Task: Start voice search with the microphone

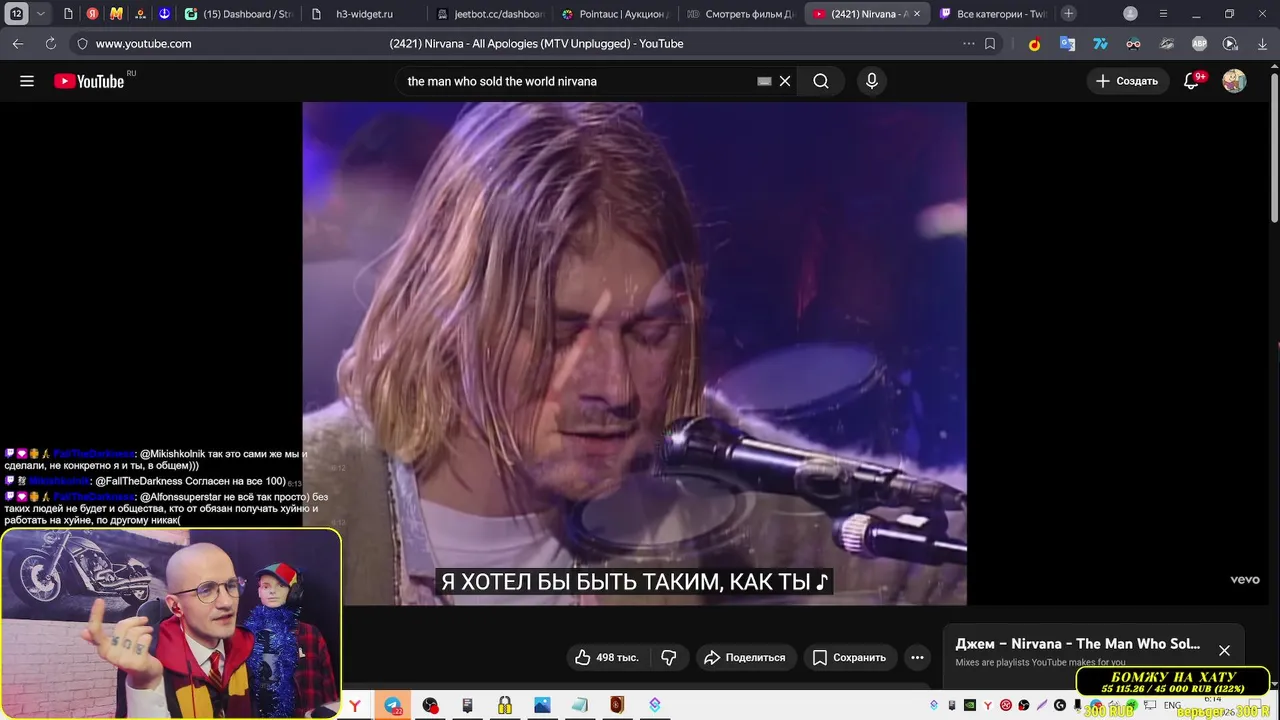Action: [x=872, y=81]
